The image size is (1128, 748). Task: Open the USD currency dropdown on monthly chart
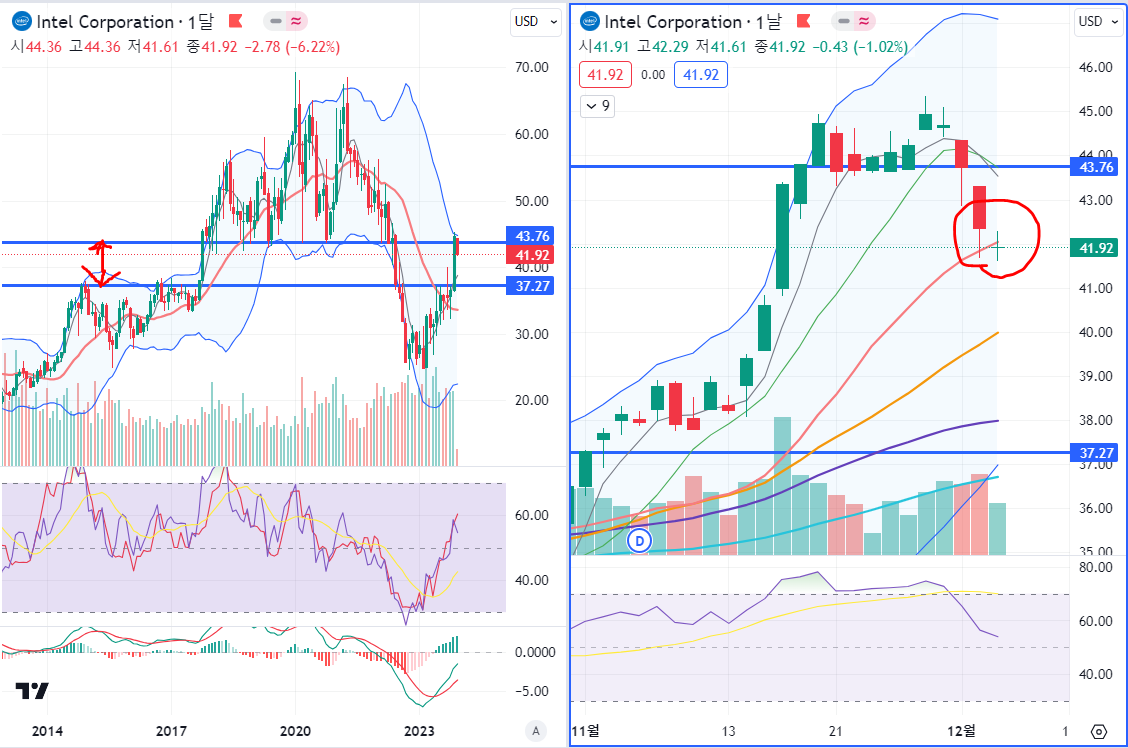[x=536, y=22]
